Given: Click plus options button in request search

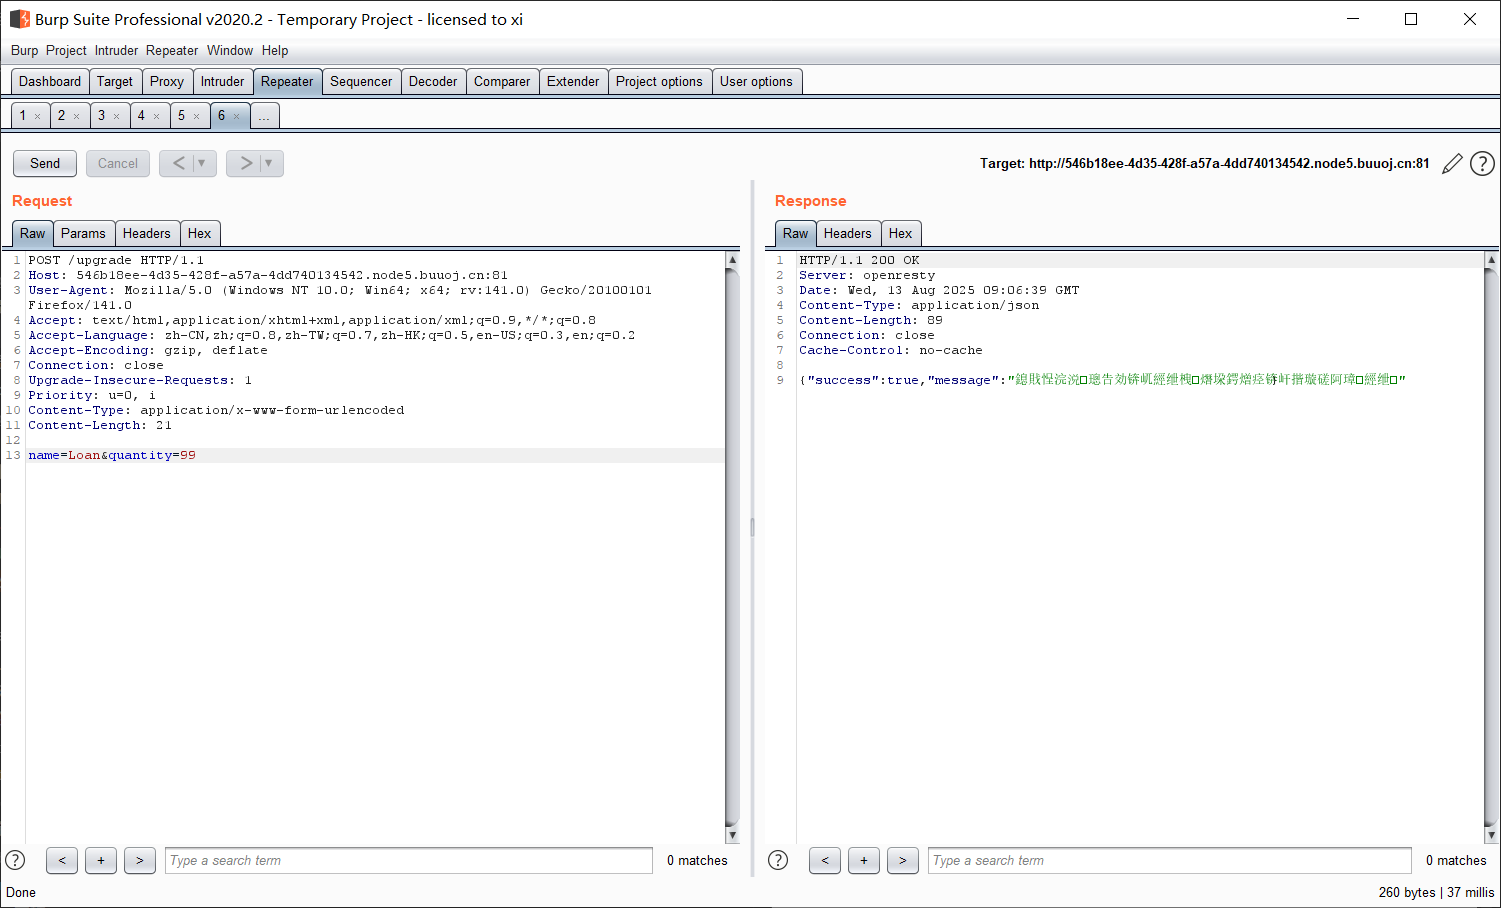Looking at the screenshot, I should click(101, 860).
